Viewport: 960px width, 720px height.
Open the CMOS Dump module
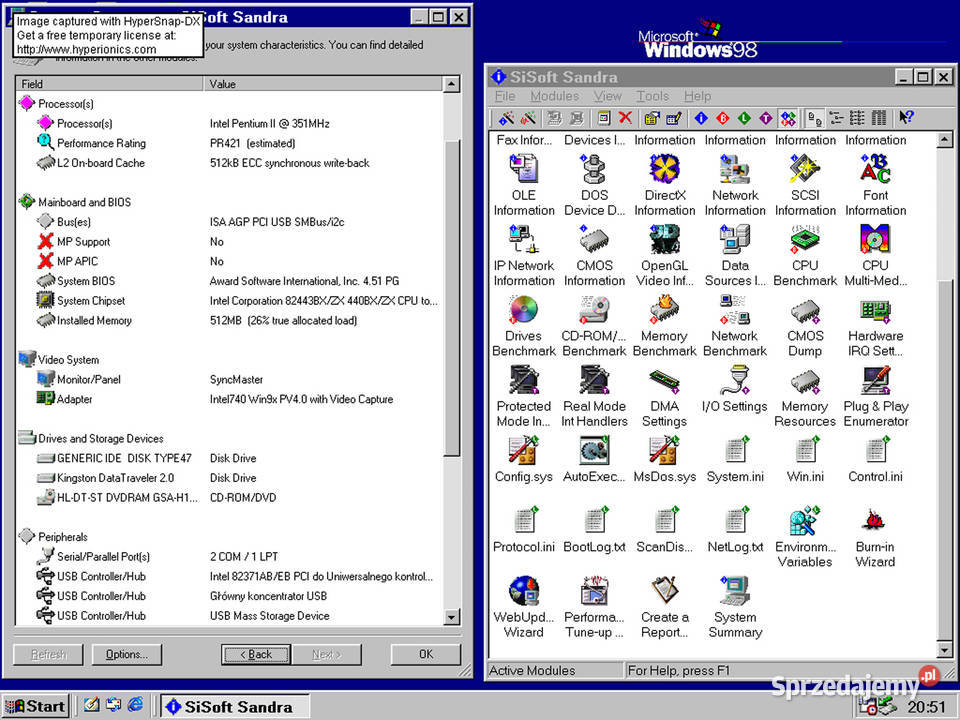coord(805,326)
